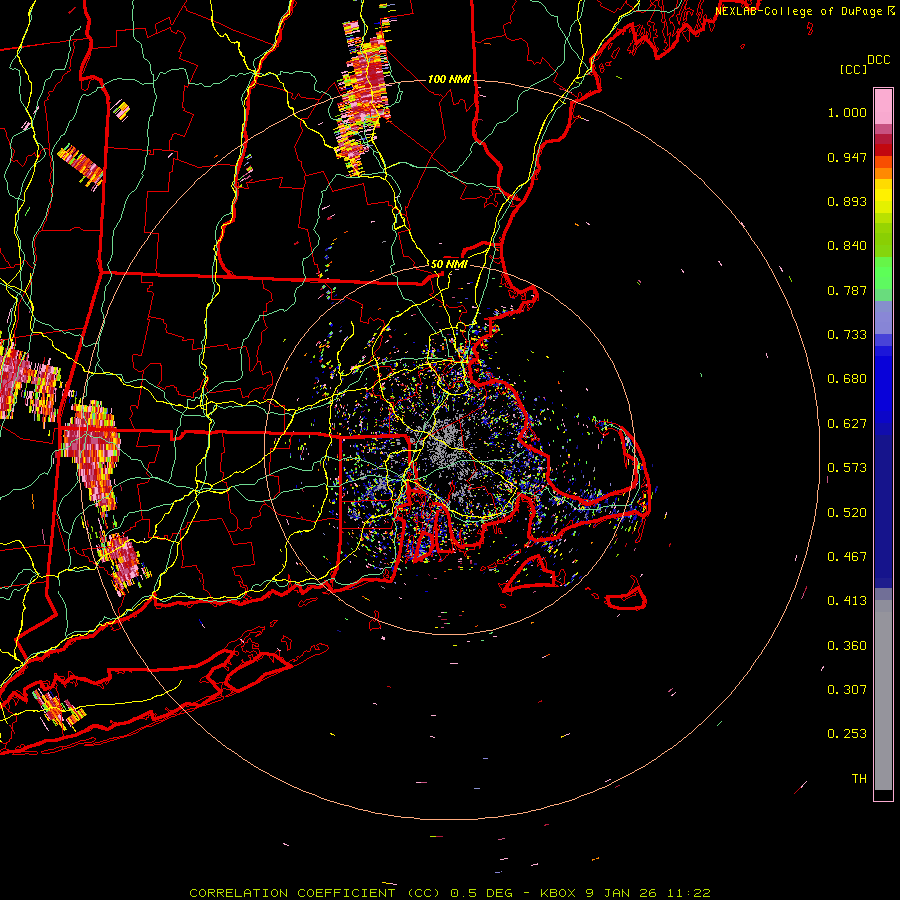Click the TH label at scale bottom
900x900 pixels.
point(859,779)
